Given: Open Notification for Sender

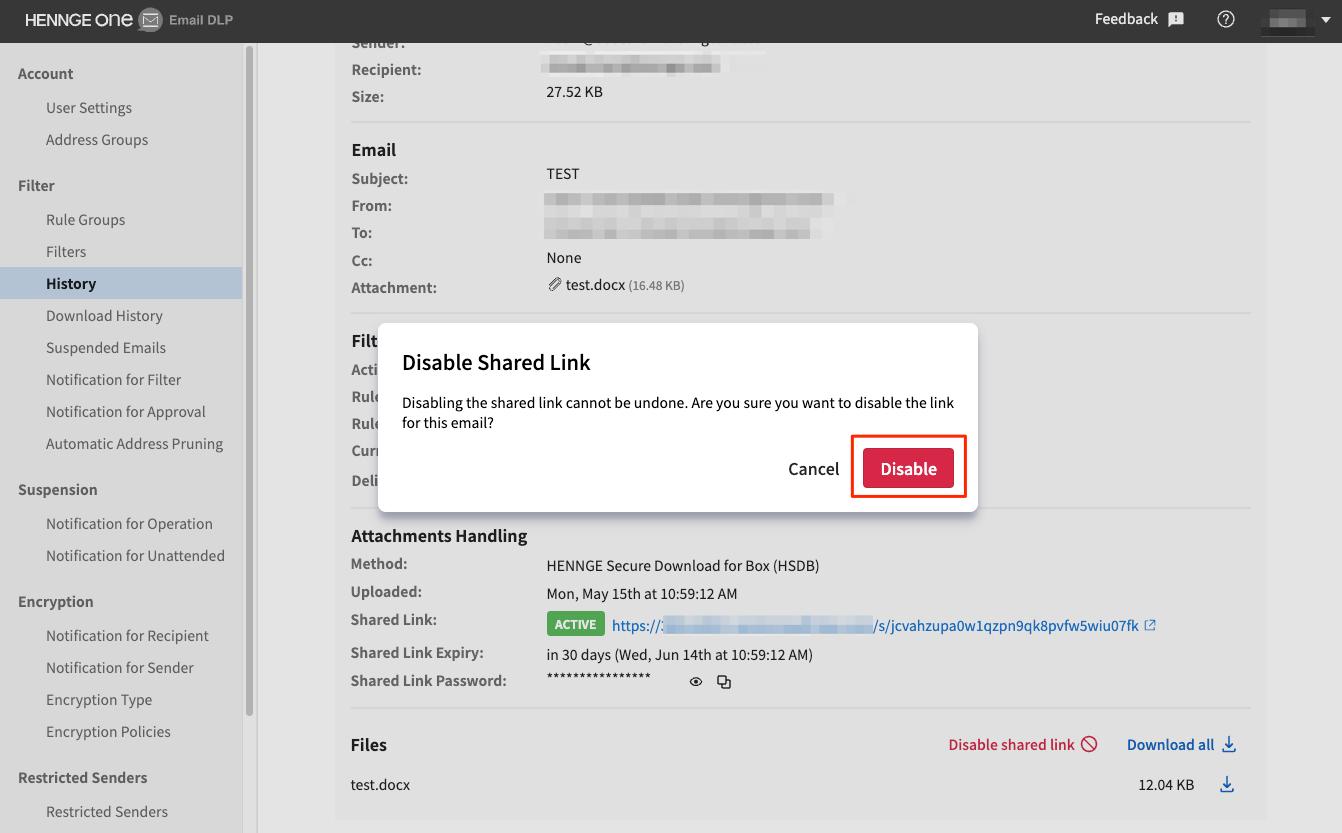Looking at the screenshot, I should (x=121, y=668).
